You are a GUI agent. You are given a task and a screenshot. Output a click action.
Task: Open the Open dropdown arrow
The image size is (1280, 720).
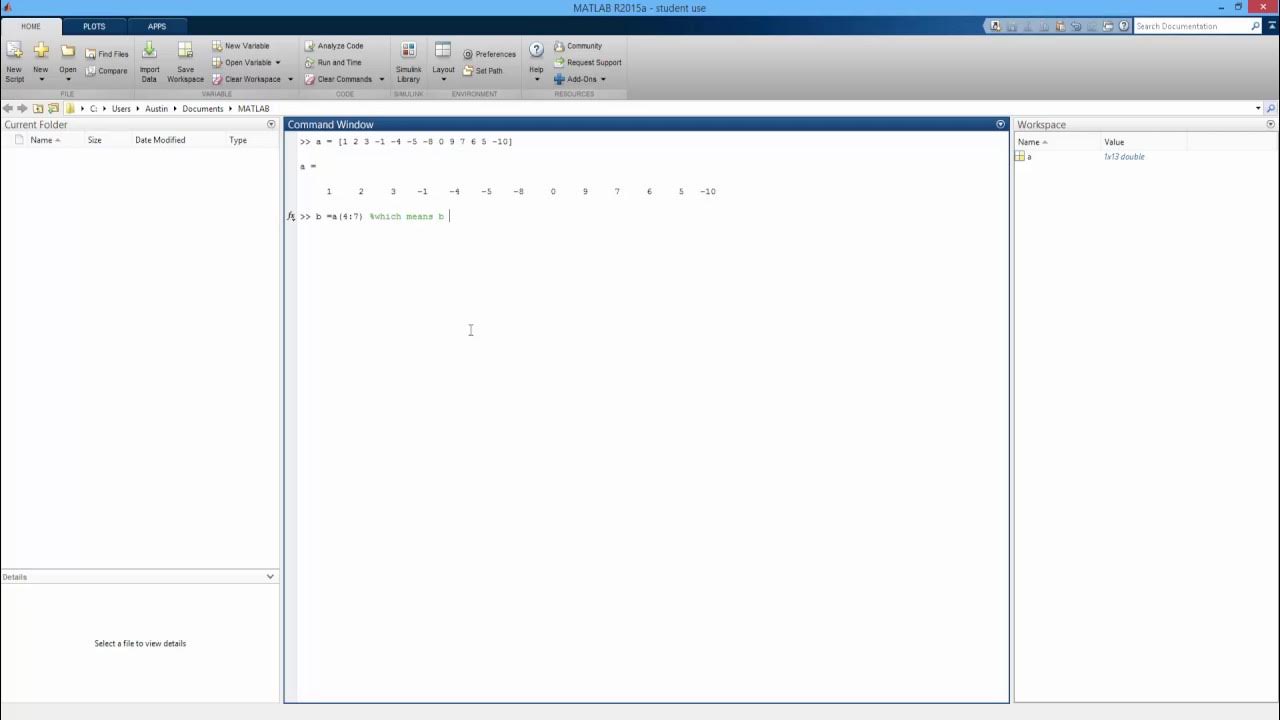pos(68,80)
